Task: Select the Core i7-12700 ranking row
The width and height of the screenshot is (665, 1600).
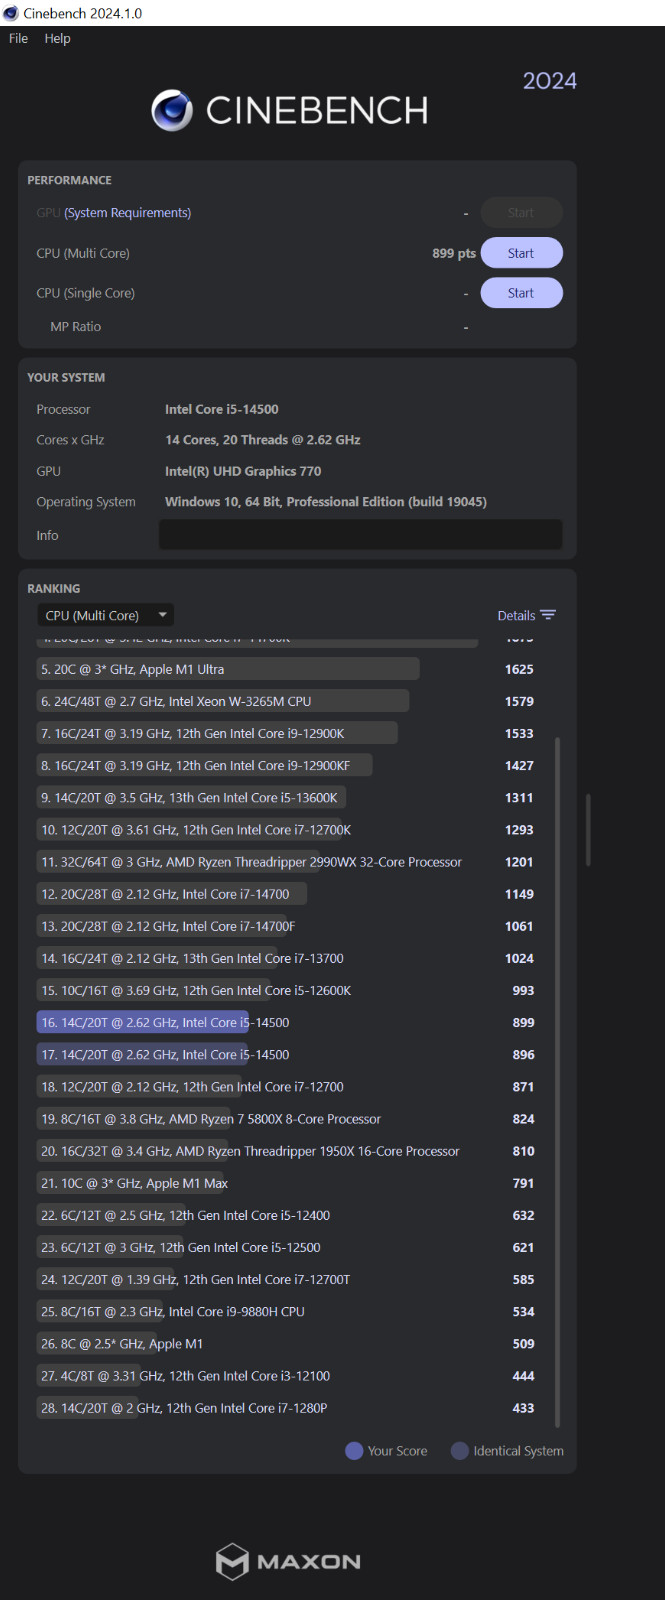Action: (x=288, y=1086)
